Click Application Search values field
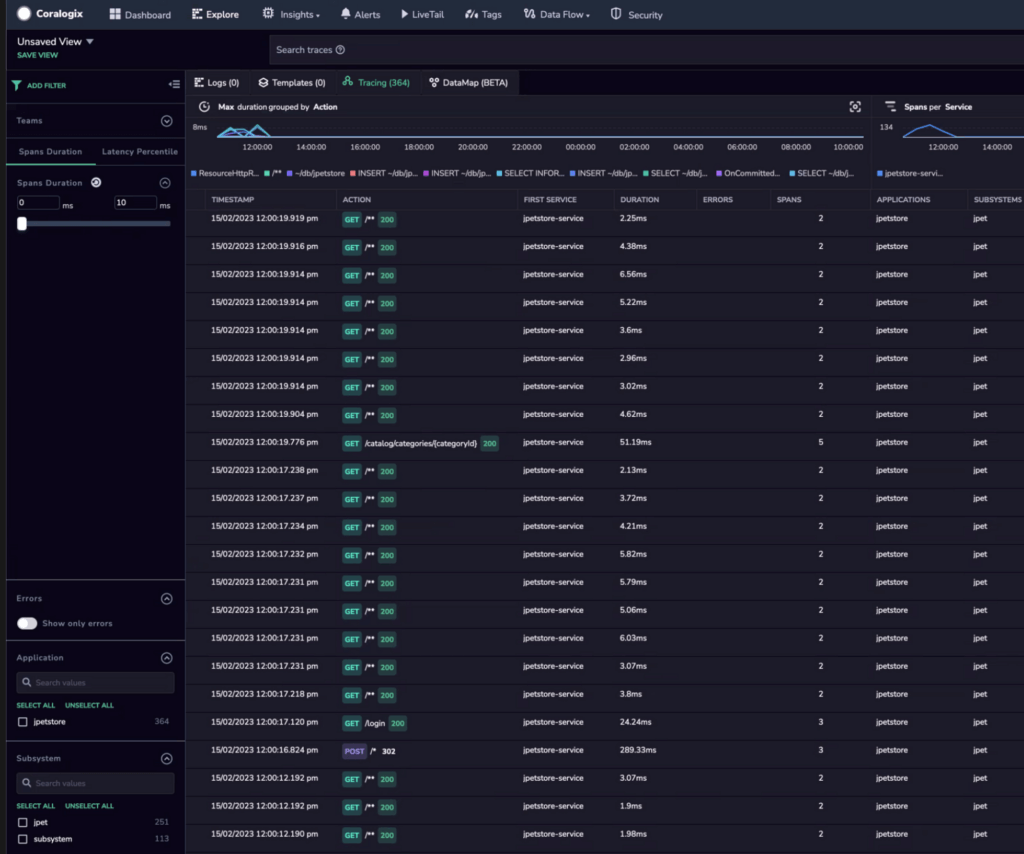Screen dimensions: 1024x854 click(x=95, y=682)
